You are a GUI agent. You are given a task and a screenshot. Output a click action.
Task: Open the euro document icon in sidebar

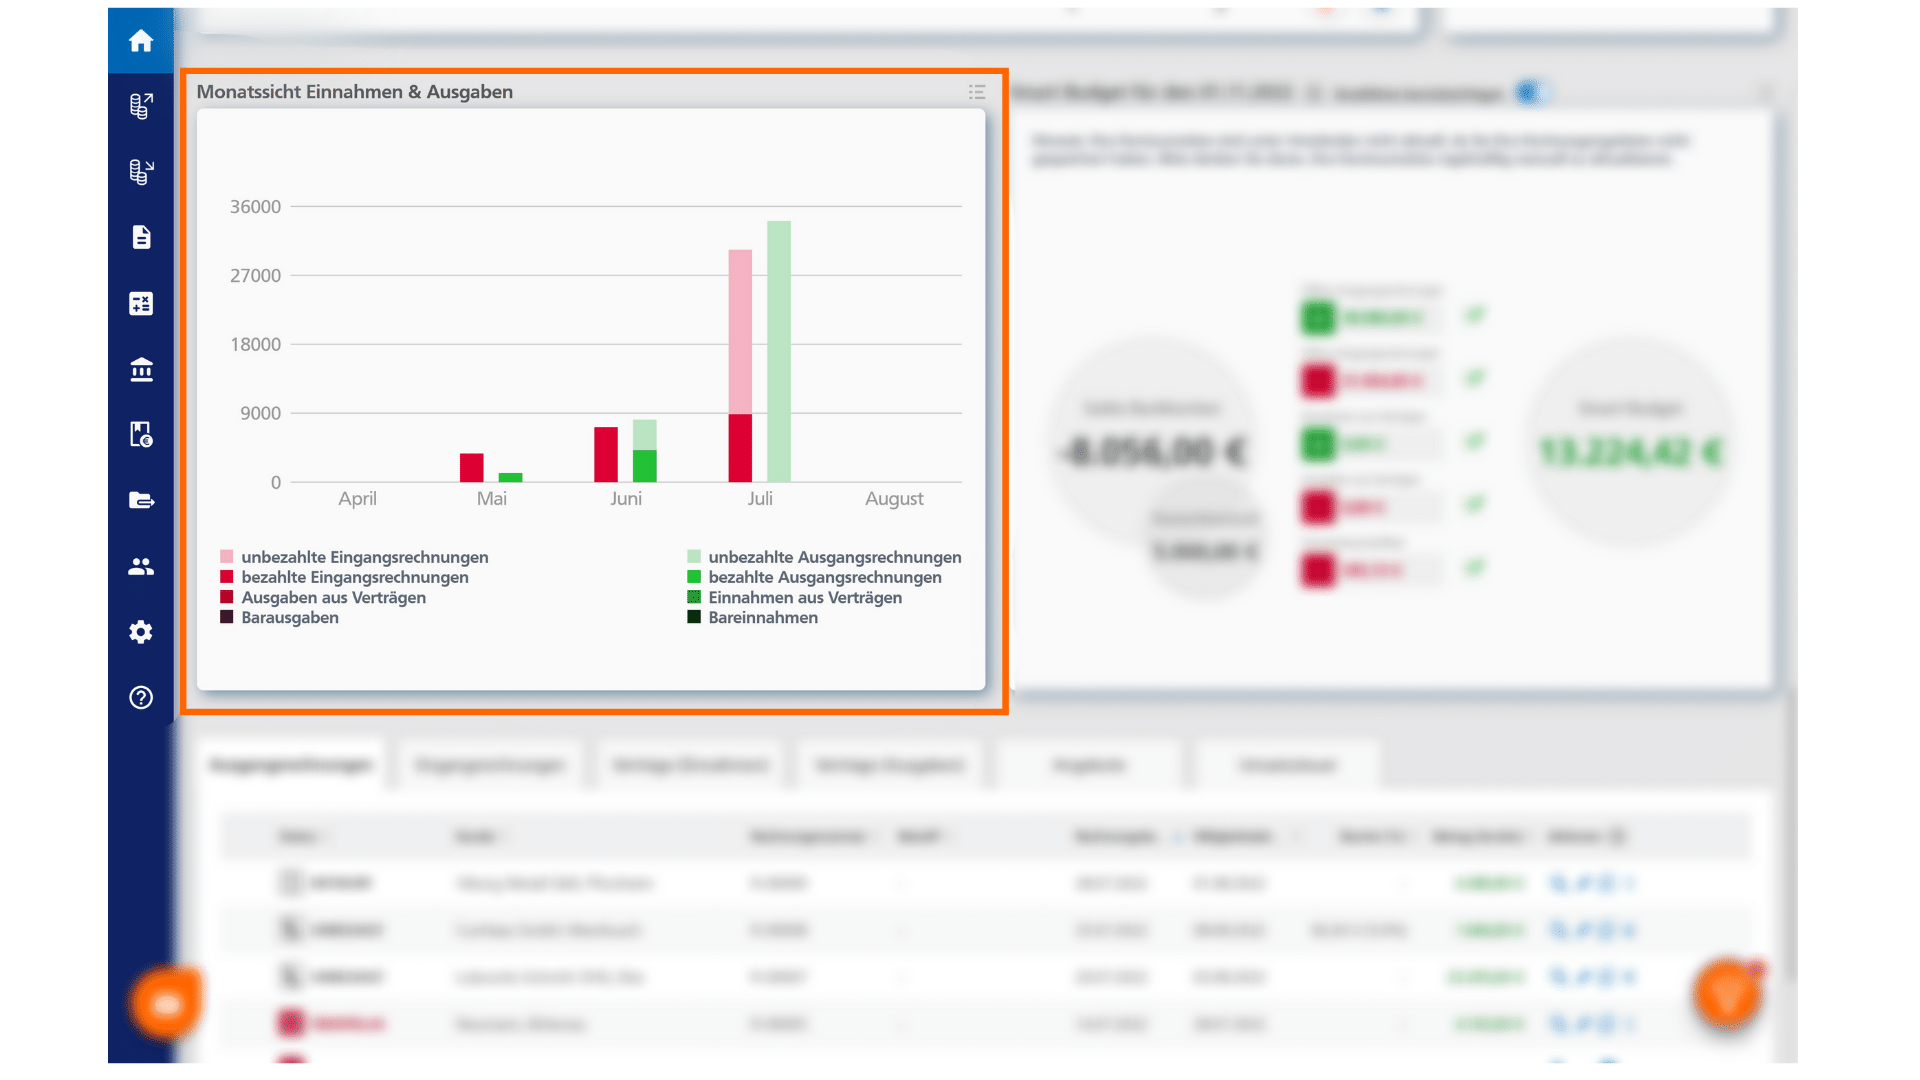[x=141, y=434]
